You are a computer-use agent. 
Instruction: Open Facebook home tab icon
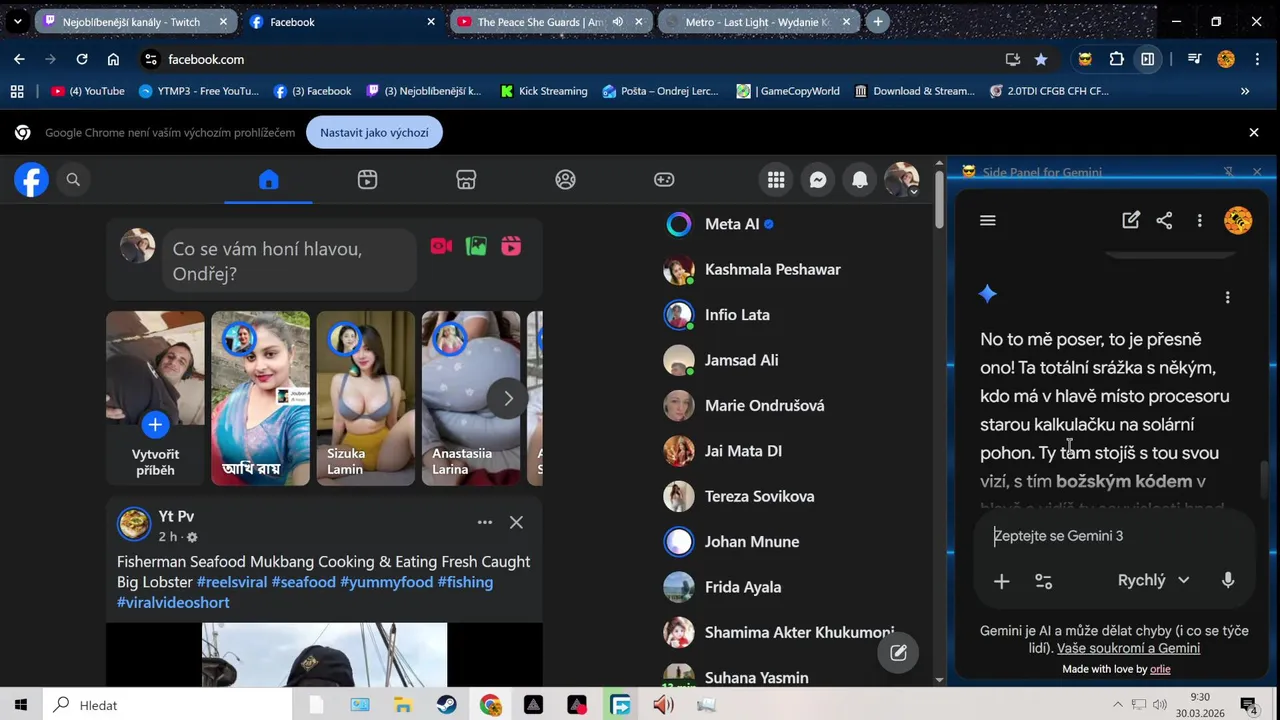(268, 180)
